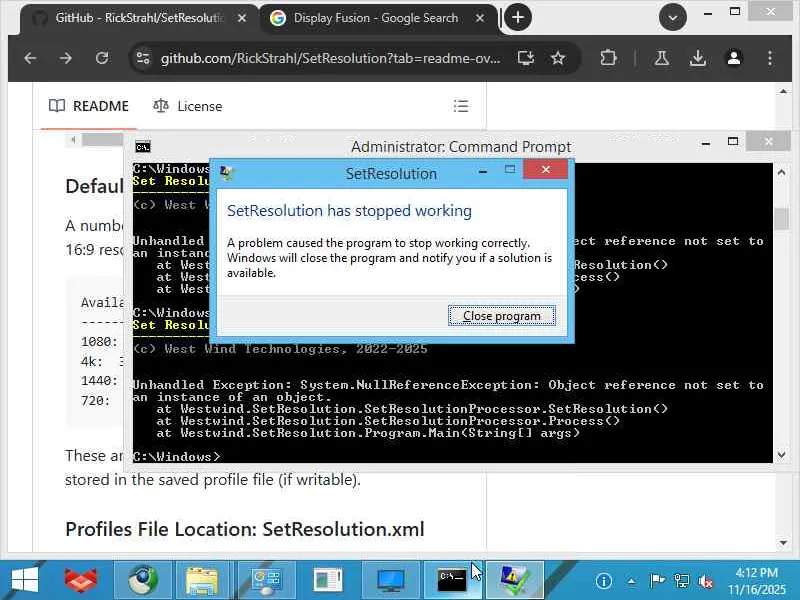Open the newspaper-style taskbar app icon
This screenshot has height=600, width=800.
328,581
